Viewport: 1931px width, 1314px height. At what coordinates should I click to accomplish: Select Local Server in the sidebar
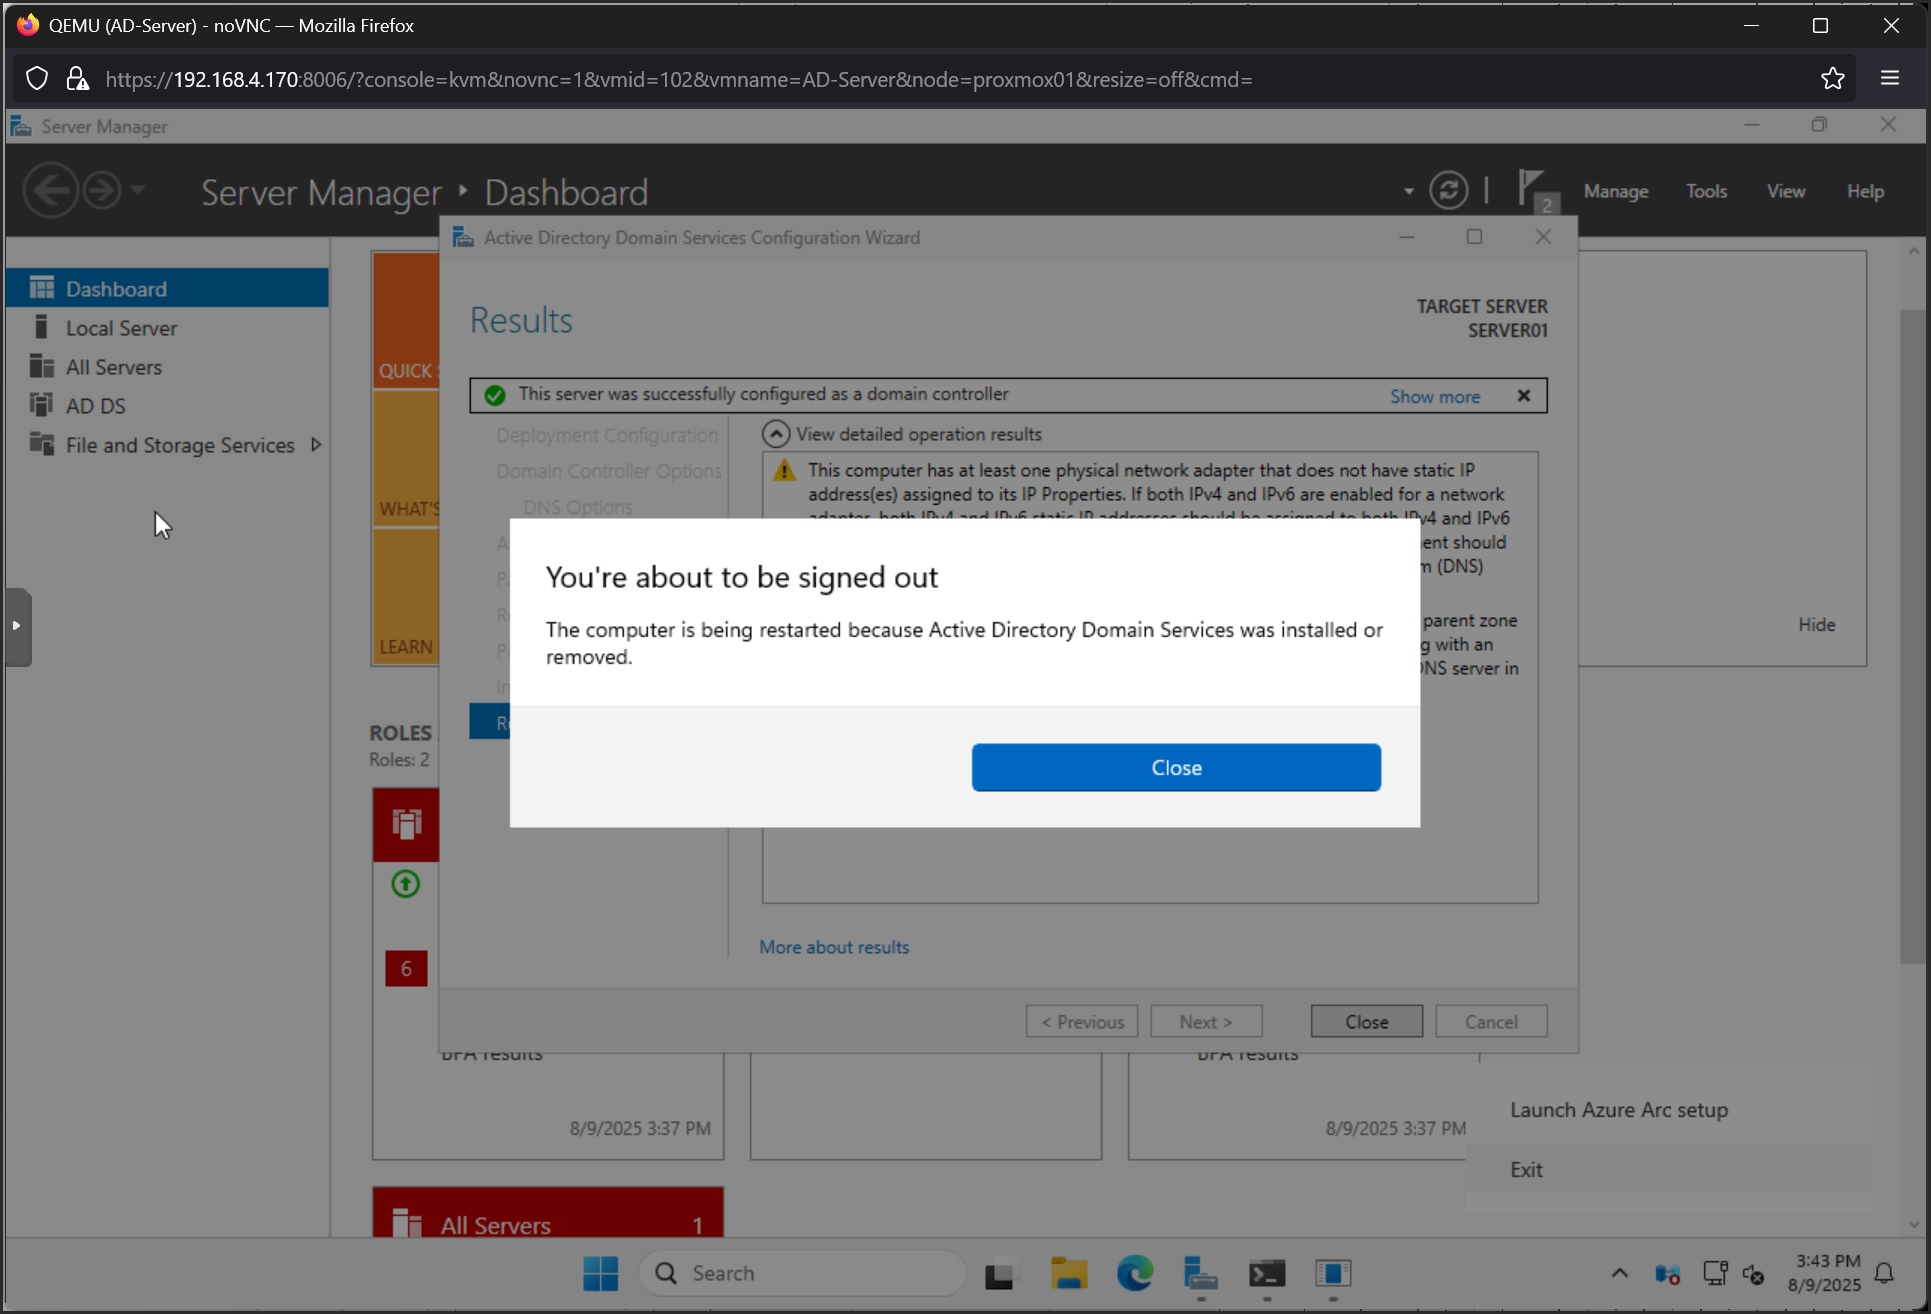[121, 328]
